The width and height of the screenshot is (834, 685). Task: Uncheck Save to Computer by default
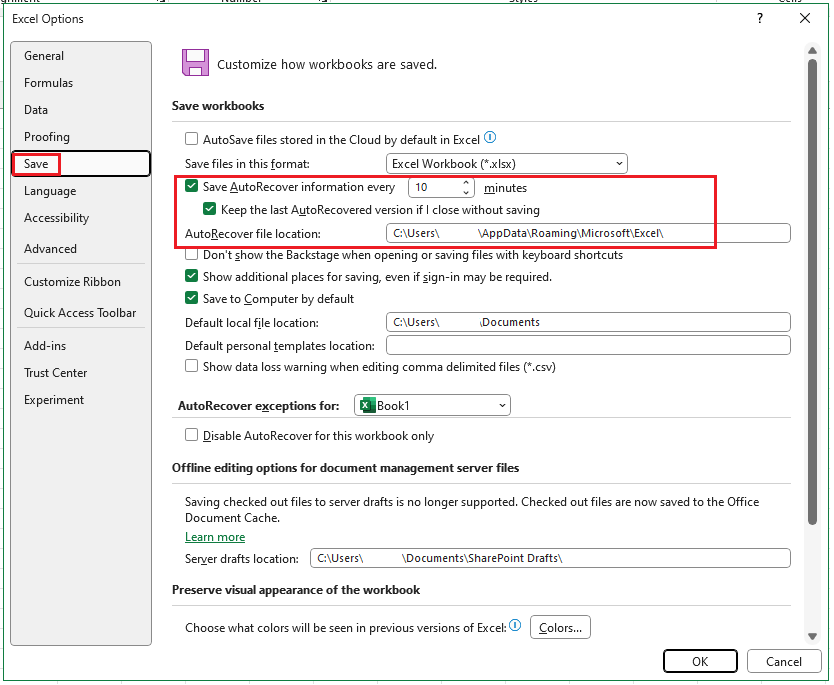[x=191, y=298]
